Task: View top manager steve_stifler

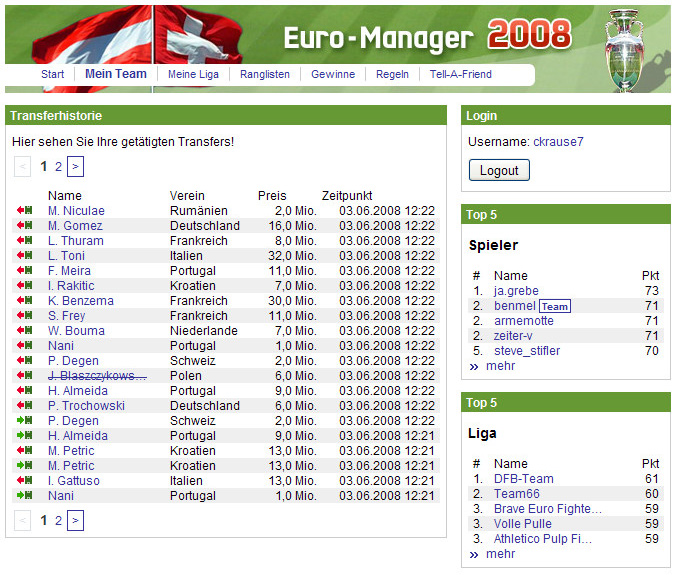Action: tap(527, 351)
